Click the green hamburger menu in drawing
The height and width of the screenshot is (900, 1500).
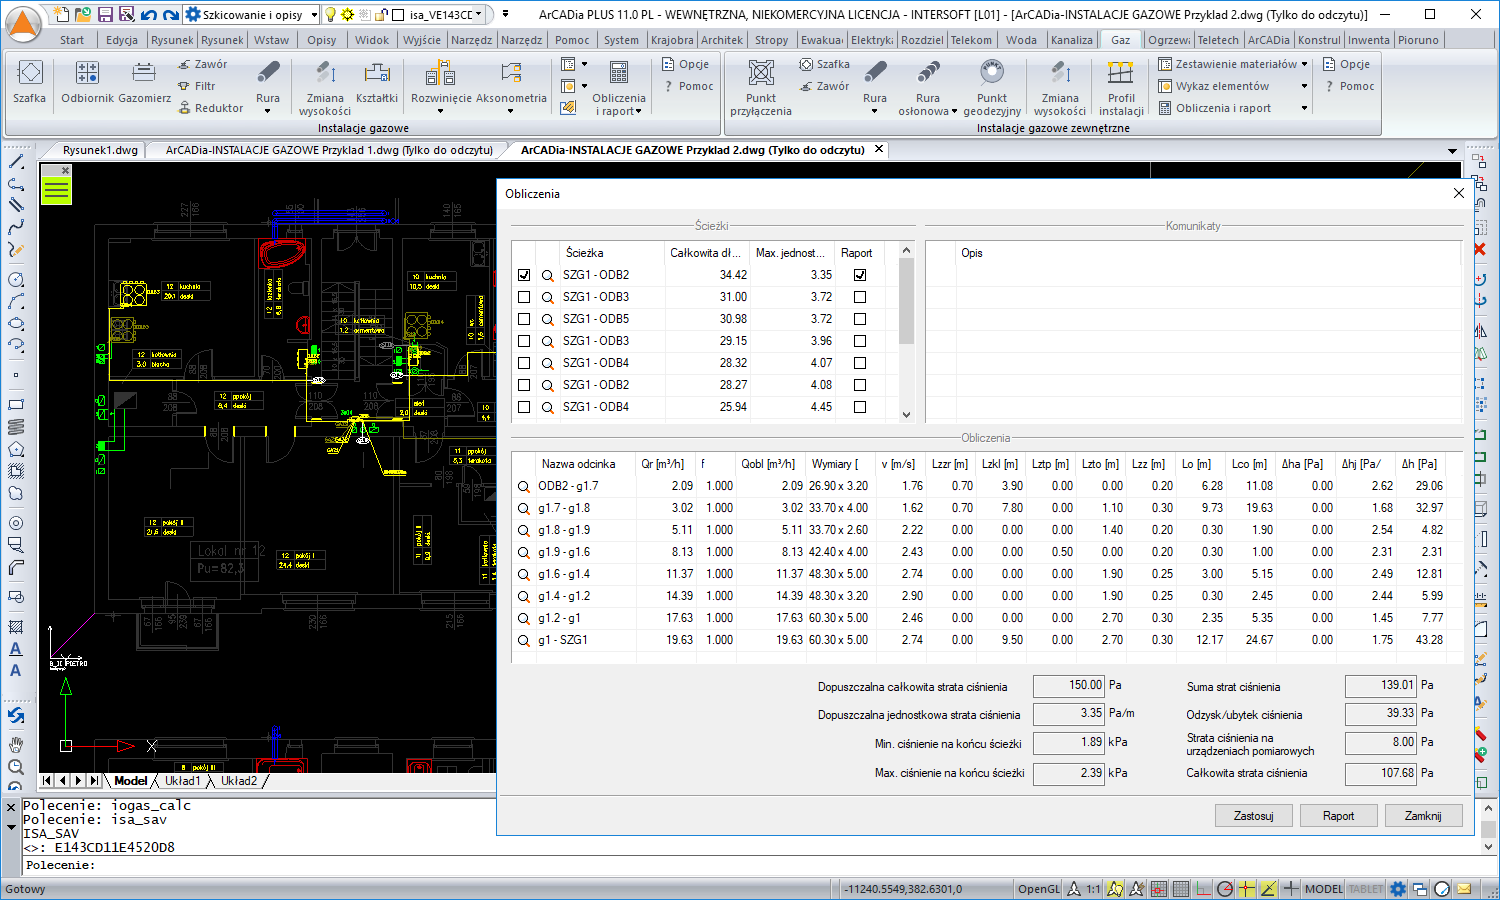click(56, 190)
